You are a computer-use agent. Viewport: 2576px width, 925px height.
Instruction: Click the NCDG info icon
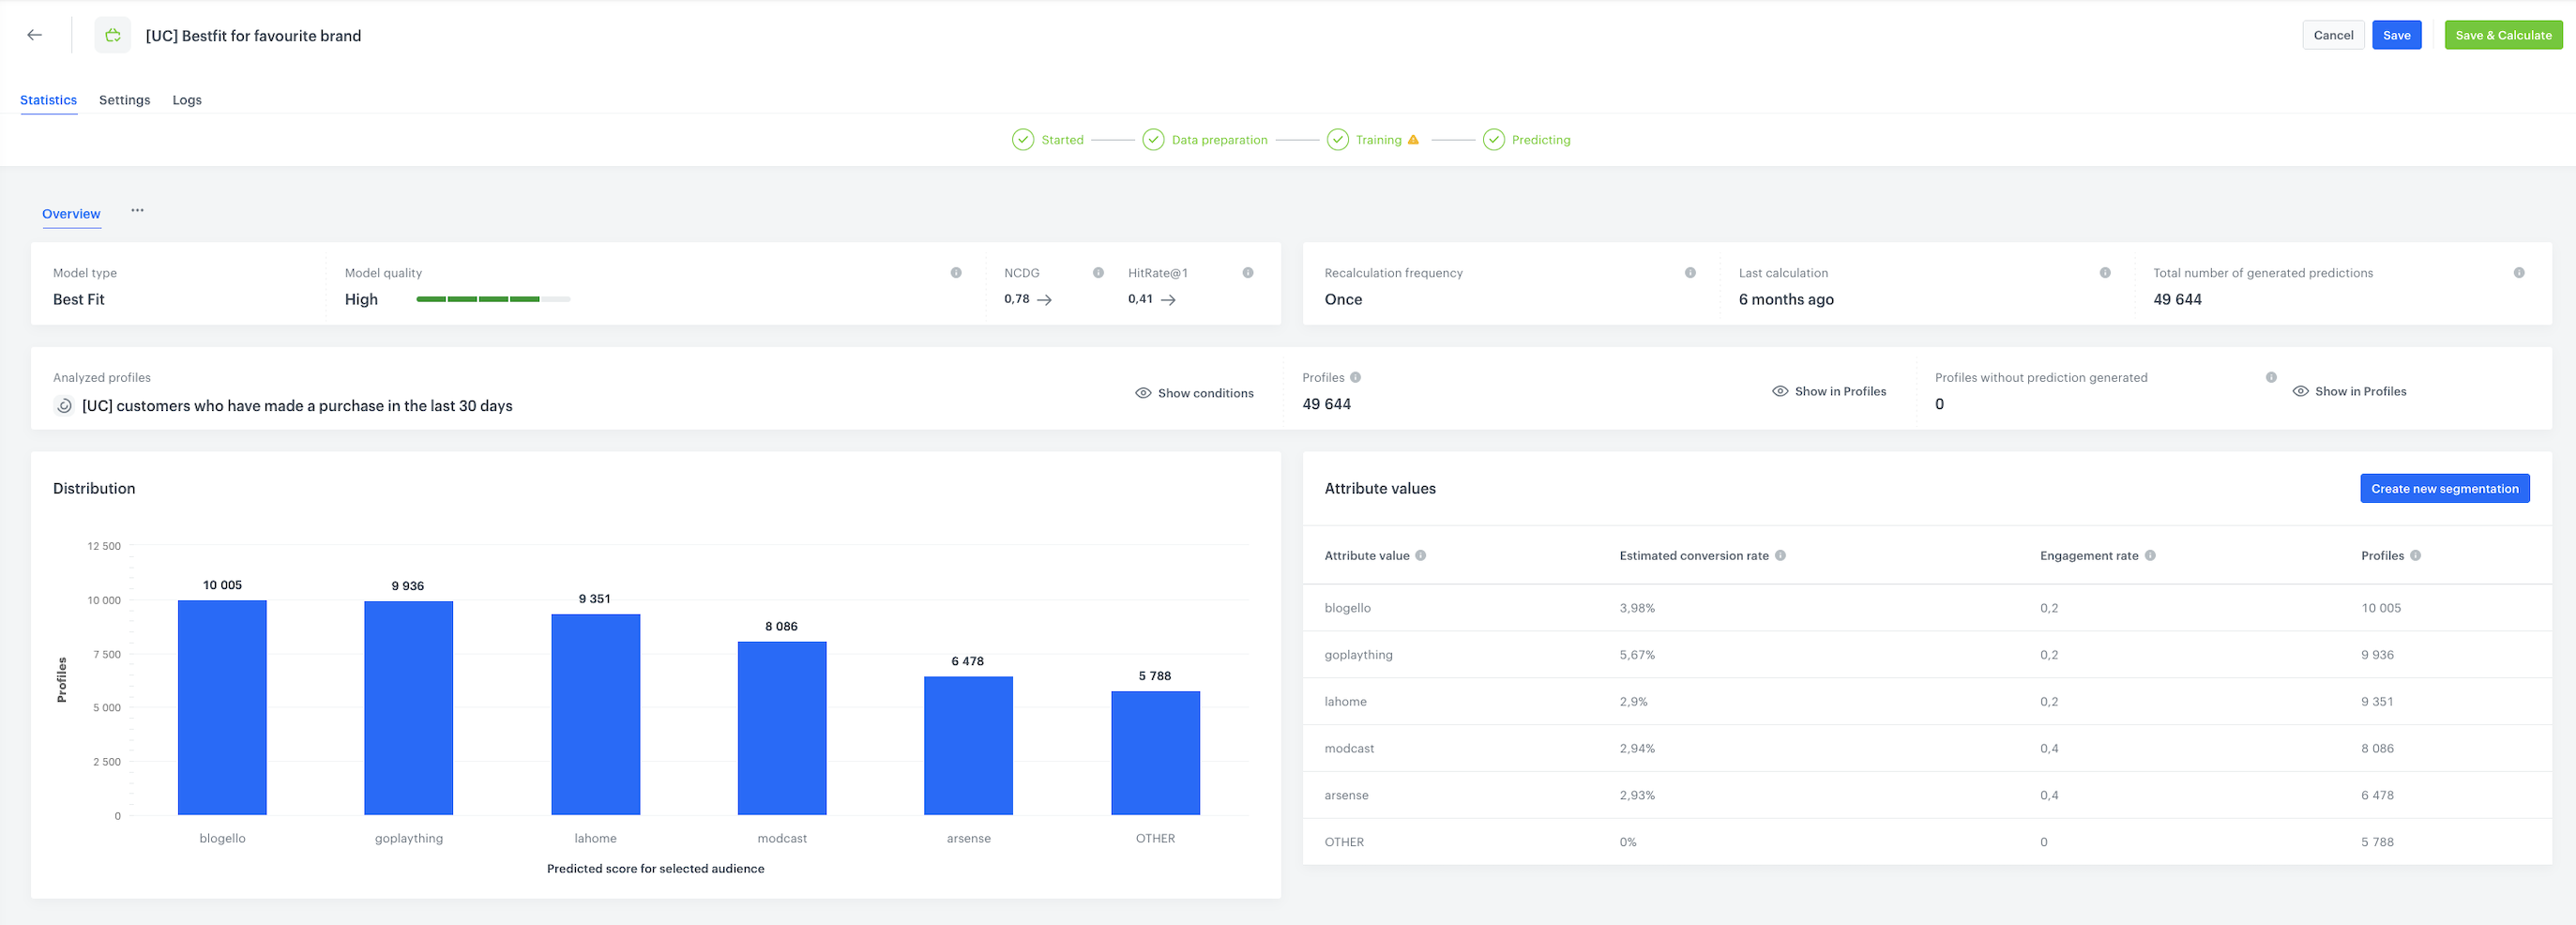click(1098, 273)
